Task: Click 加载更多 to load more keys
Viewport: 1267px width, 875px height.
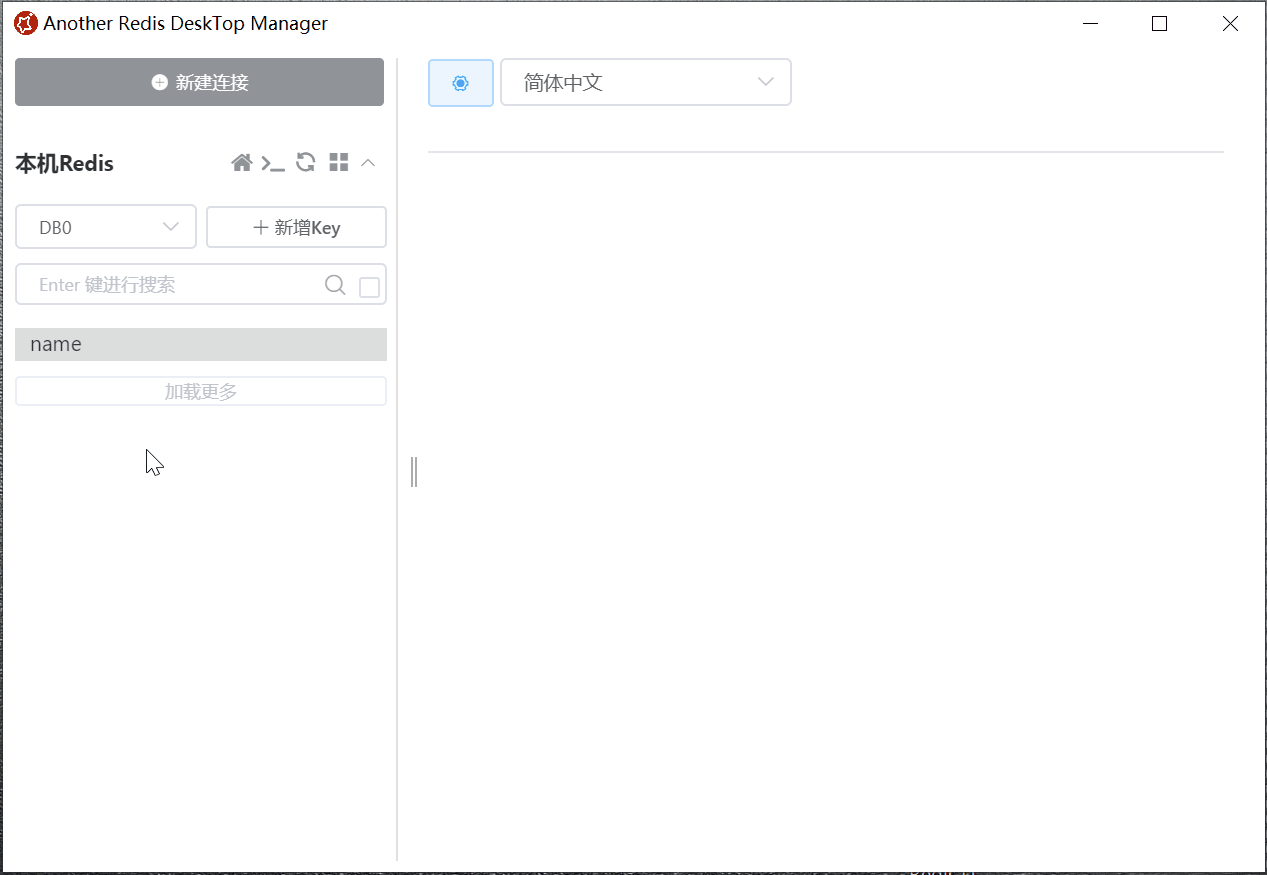Action: (201, 392)
